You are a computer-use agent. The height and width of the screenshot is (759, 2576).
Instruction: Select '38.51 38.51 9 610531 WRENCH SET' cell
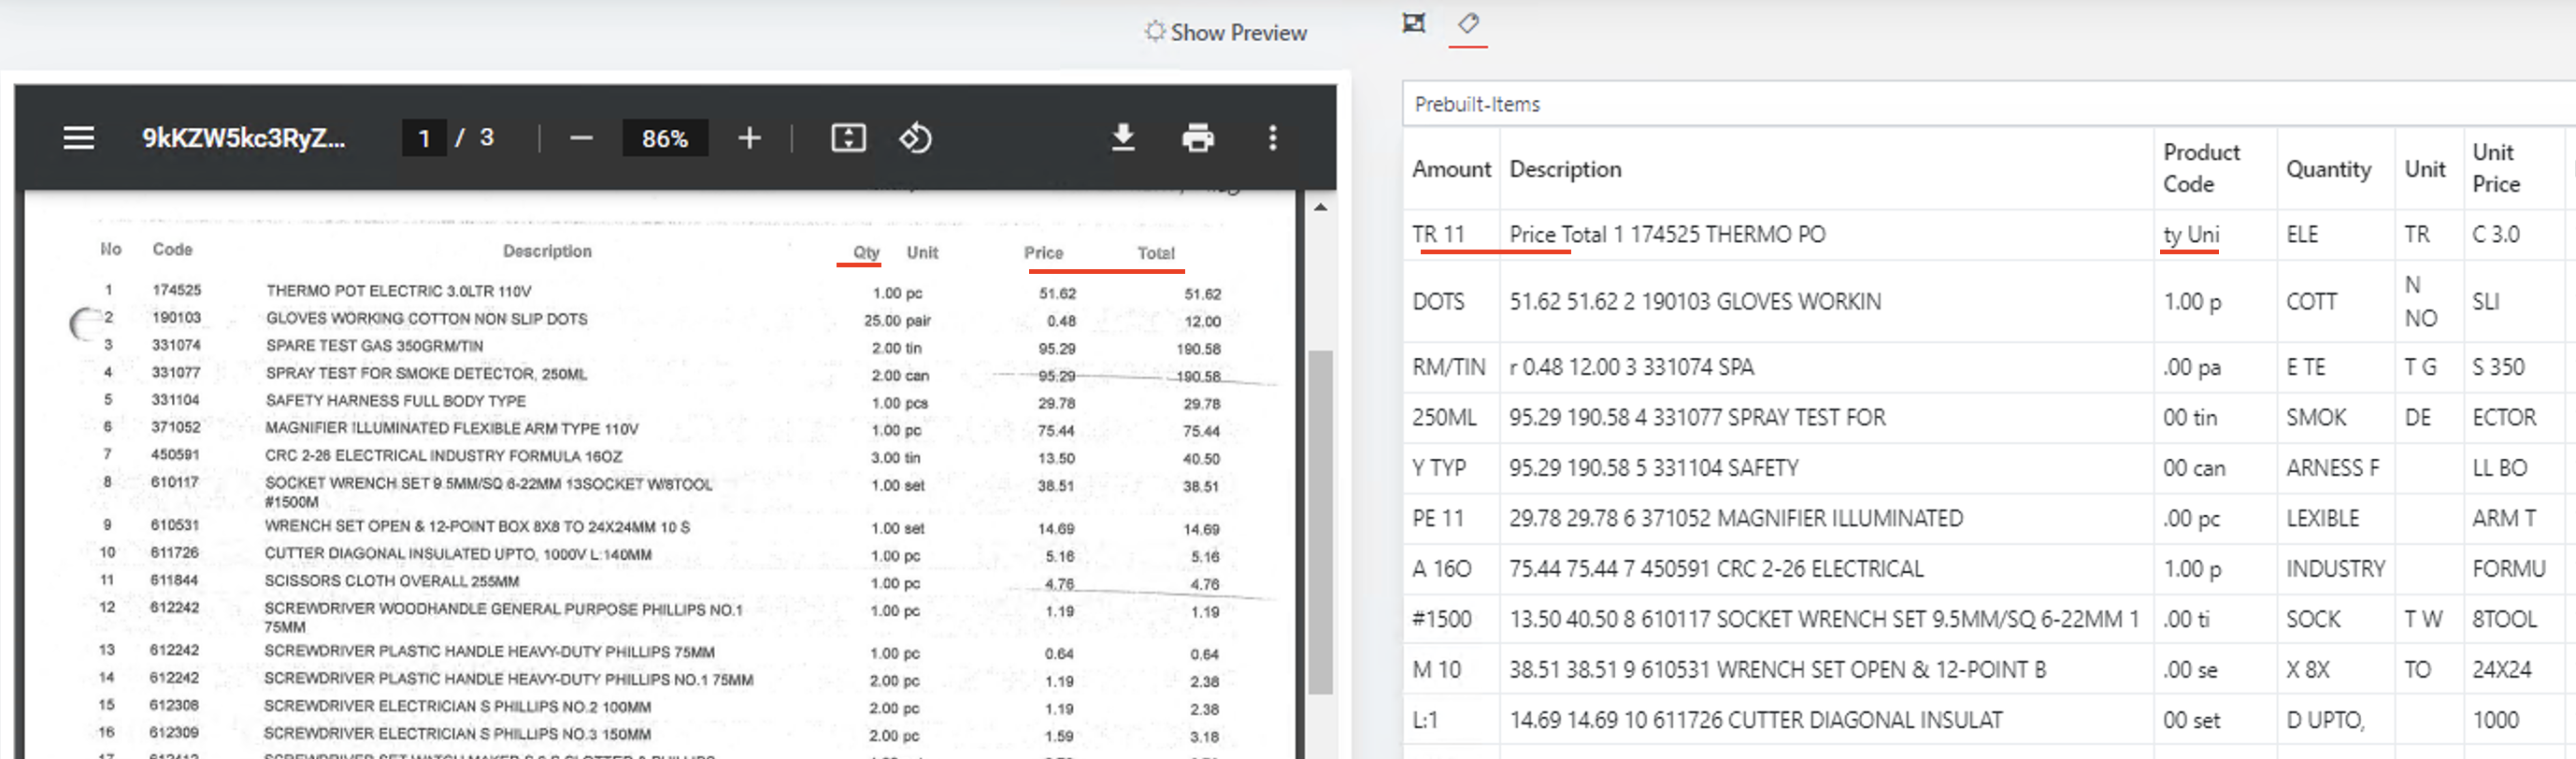click(1826, 670)
